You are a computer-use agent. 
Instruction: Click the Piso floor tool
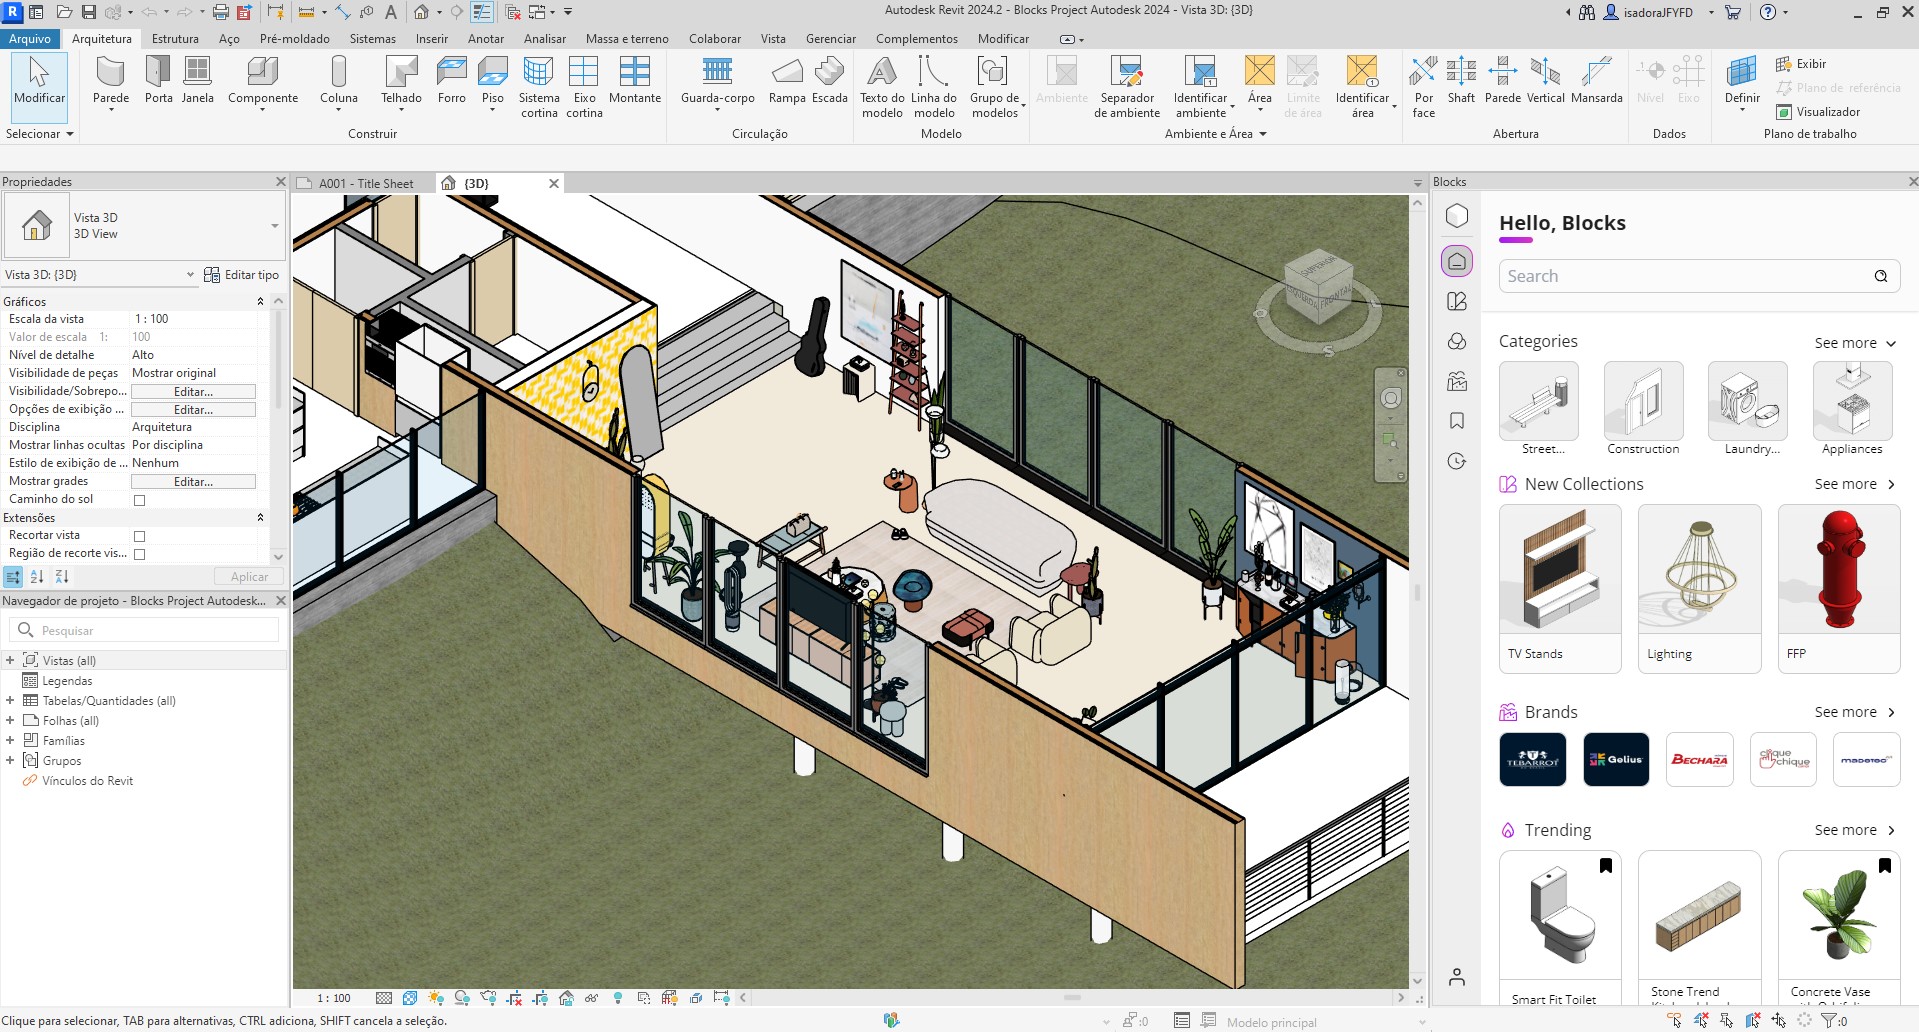(493, 82)
